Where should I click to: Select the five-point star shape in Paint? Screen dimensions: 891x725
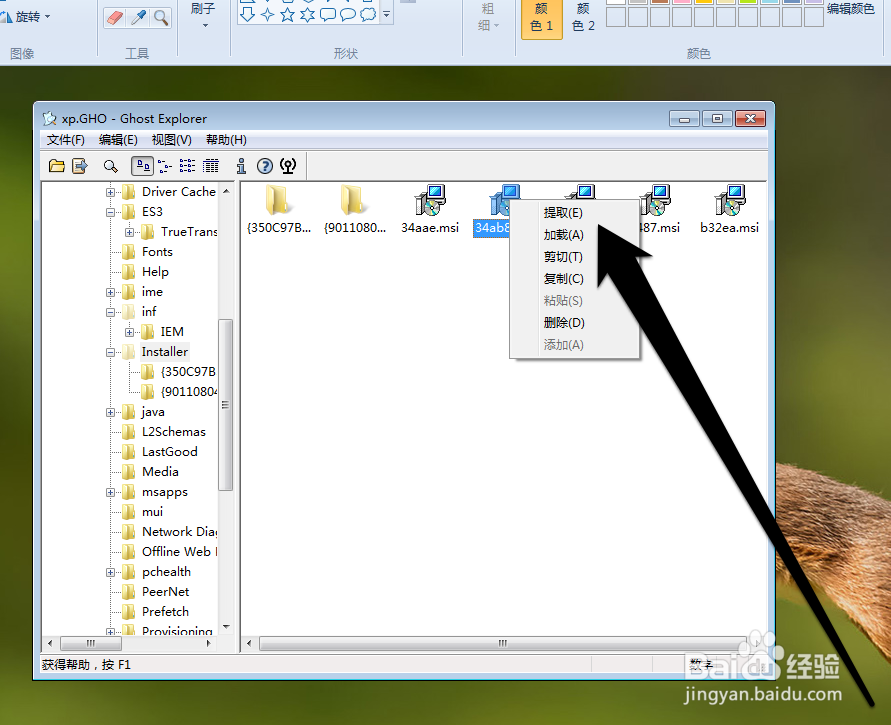point(288,14)
